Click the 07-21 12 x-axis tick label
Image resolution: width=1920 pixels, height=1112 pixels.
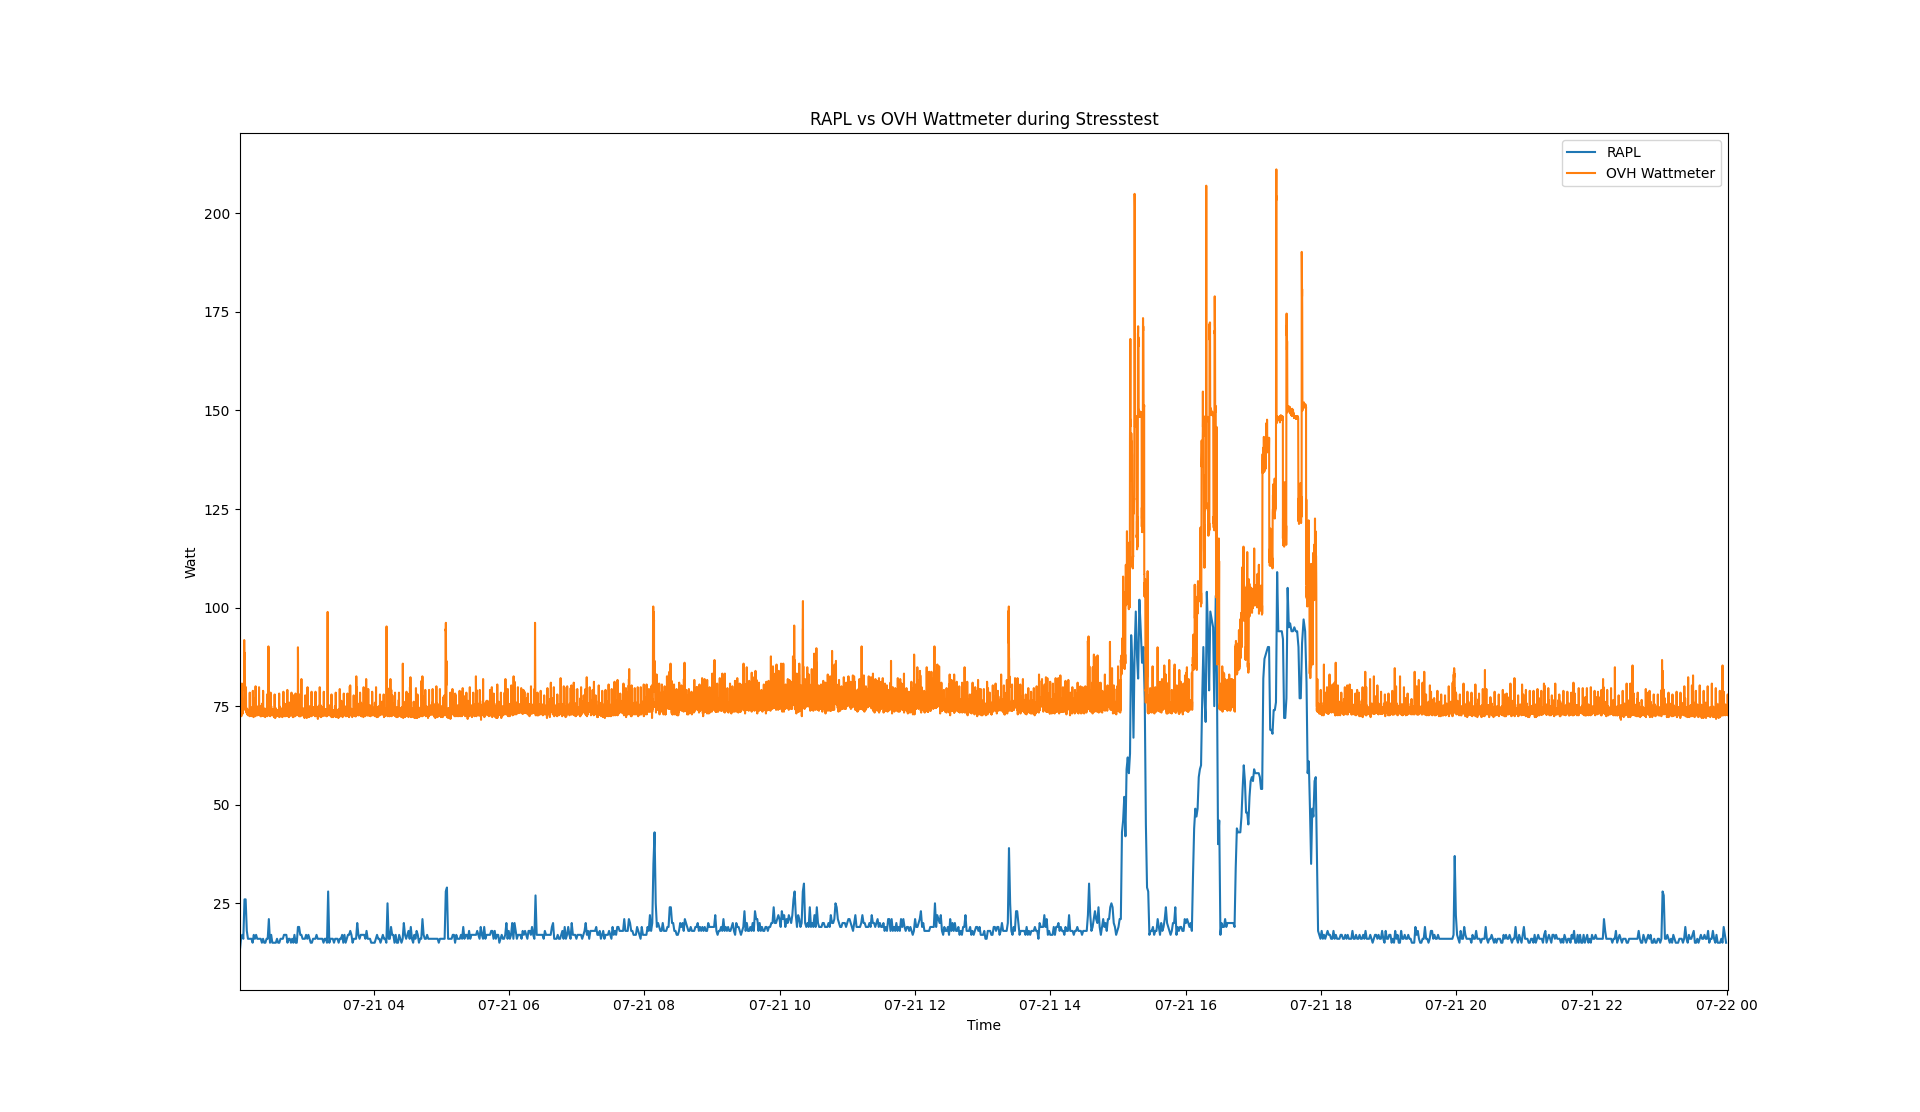tap(914, 1005)
